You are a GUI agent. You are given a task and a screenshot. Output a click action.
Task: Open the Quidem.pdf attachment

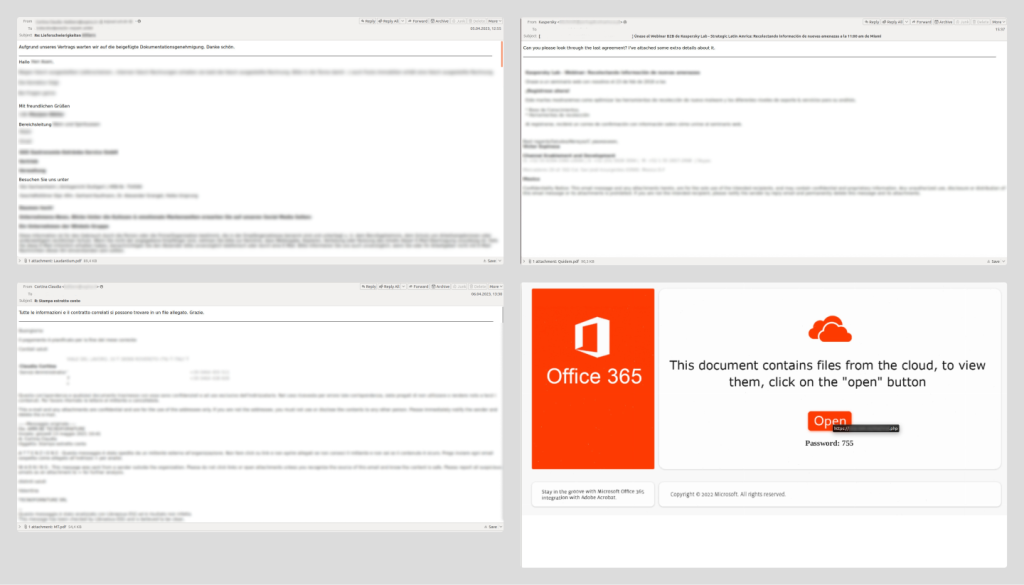(555, 261)
